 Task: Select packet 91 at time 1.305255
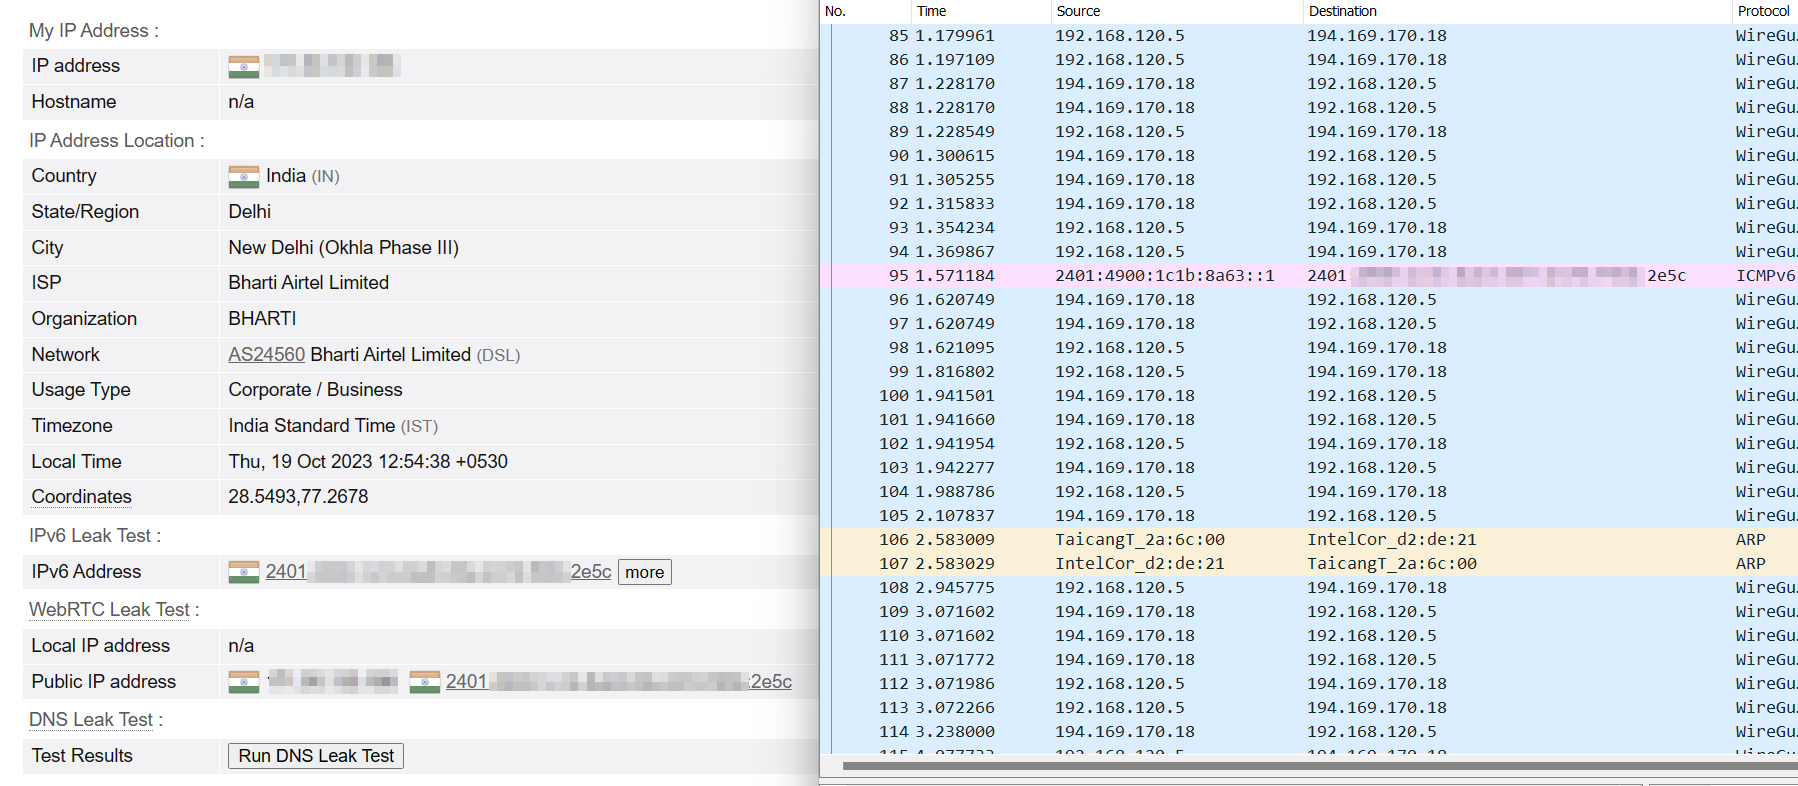(x=1309, y=179)
